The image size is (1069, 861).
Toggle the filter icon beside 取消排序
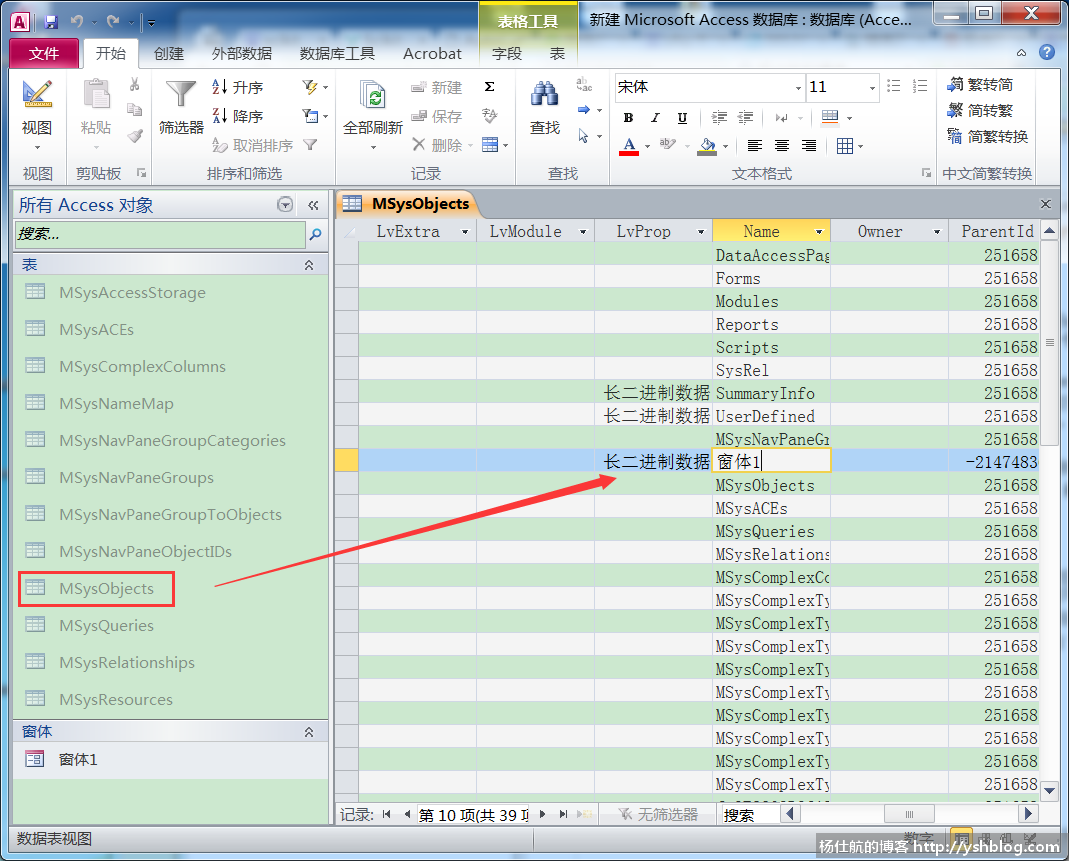310,145
